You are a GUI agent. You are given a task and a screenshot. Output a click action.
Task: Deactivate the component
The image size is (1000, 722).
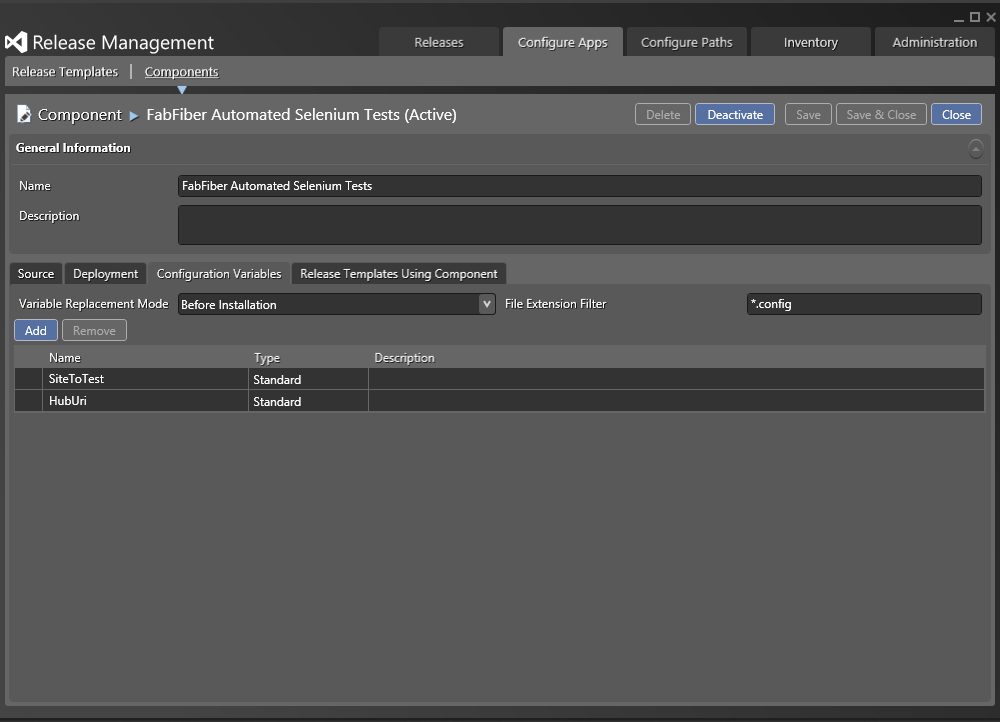[735, 114]
